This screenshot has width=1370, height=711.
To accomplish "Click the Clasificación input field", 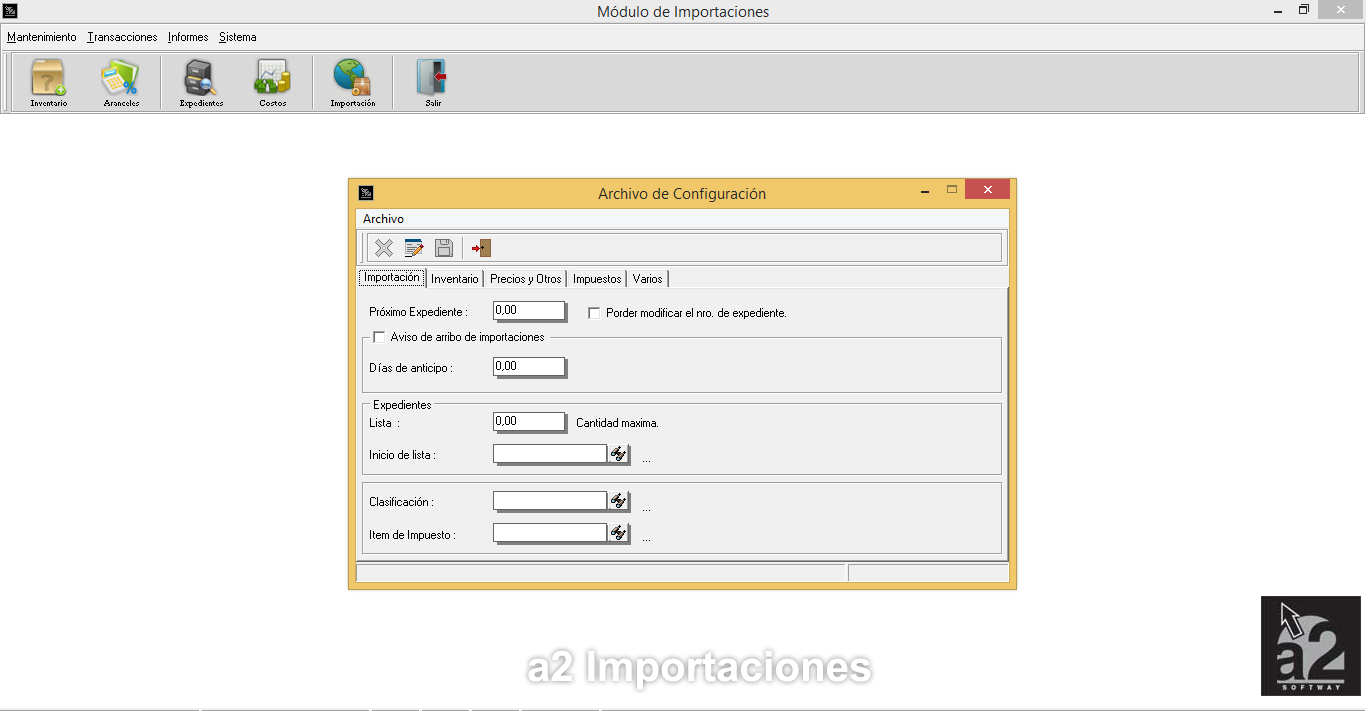I will coord(550,501).
